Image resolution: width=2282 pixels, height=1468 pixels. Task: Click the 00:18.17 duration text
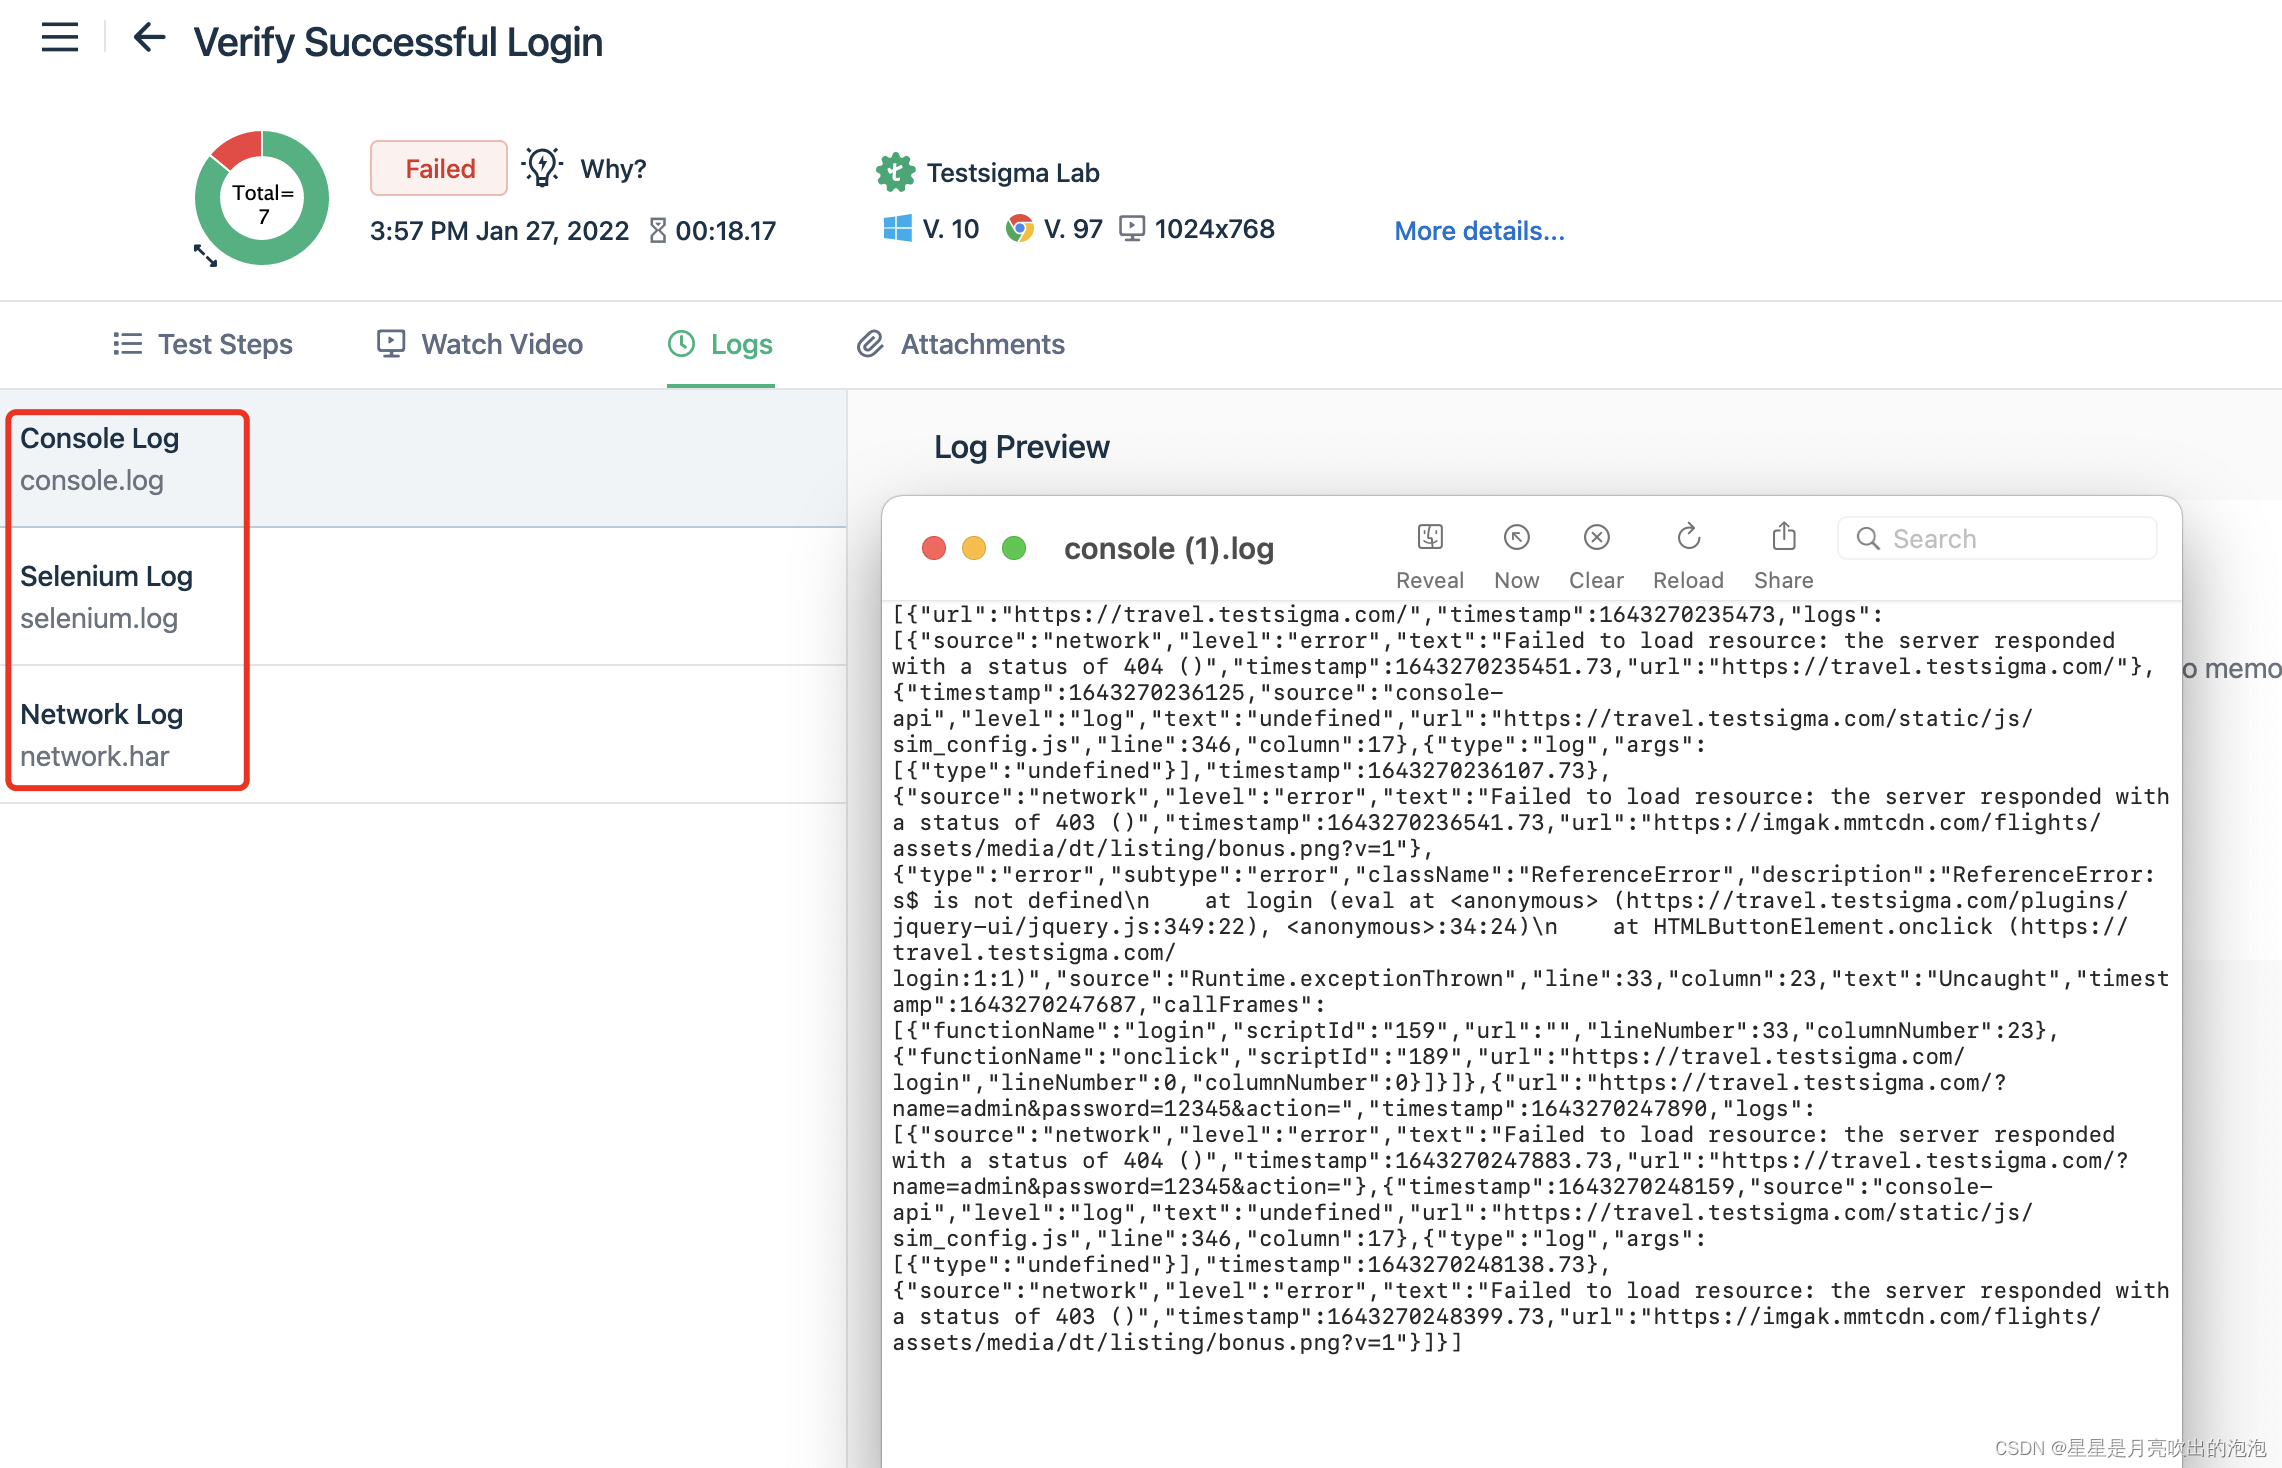tap(726, 231)
